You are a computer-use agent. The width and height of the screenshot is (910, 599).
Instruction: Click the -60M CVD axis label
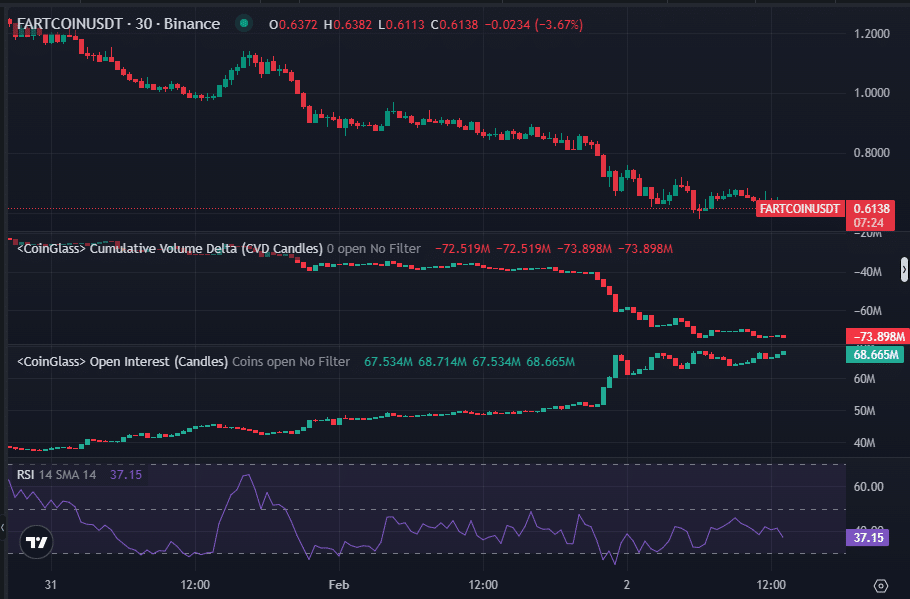(867, 311)
